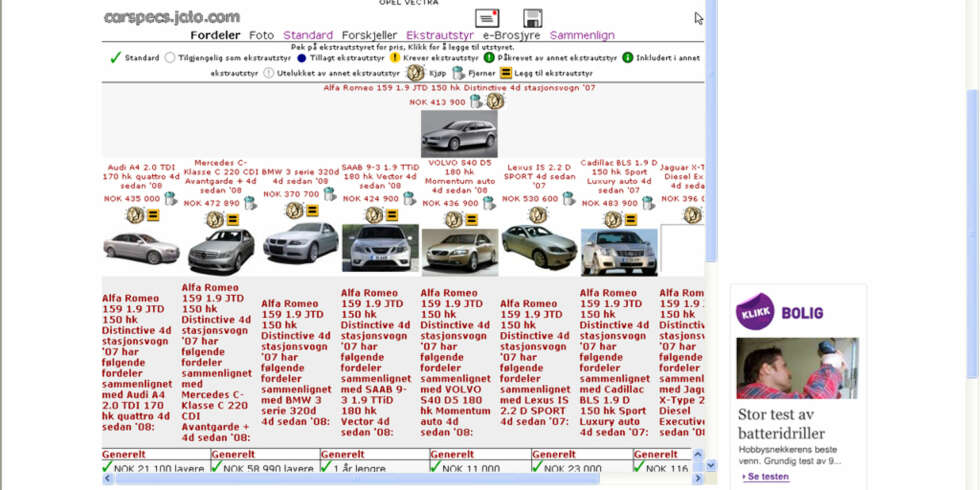Click the buy icon under Cadillac BLS
980x490 pixels.
click(613, 219)
